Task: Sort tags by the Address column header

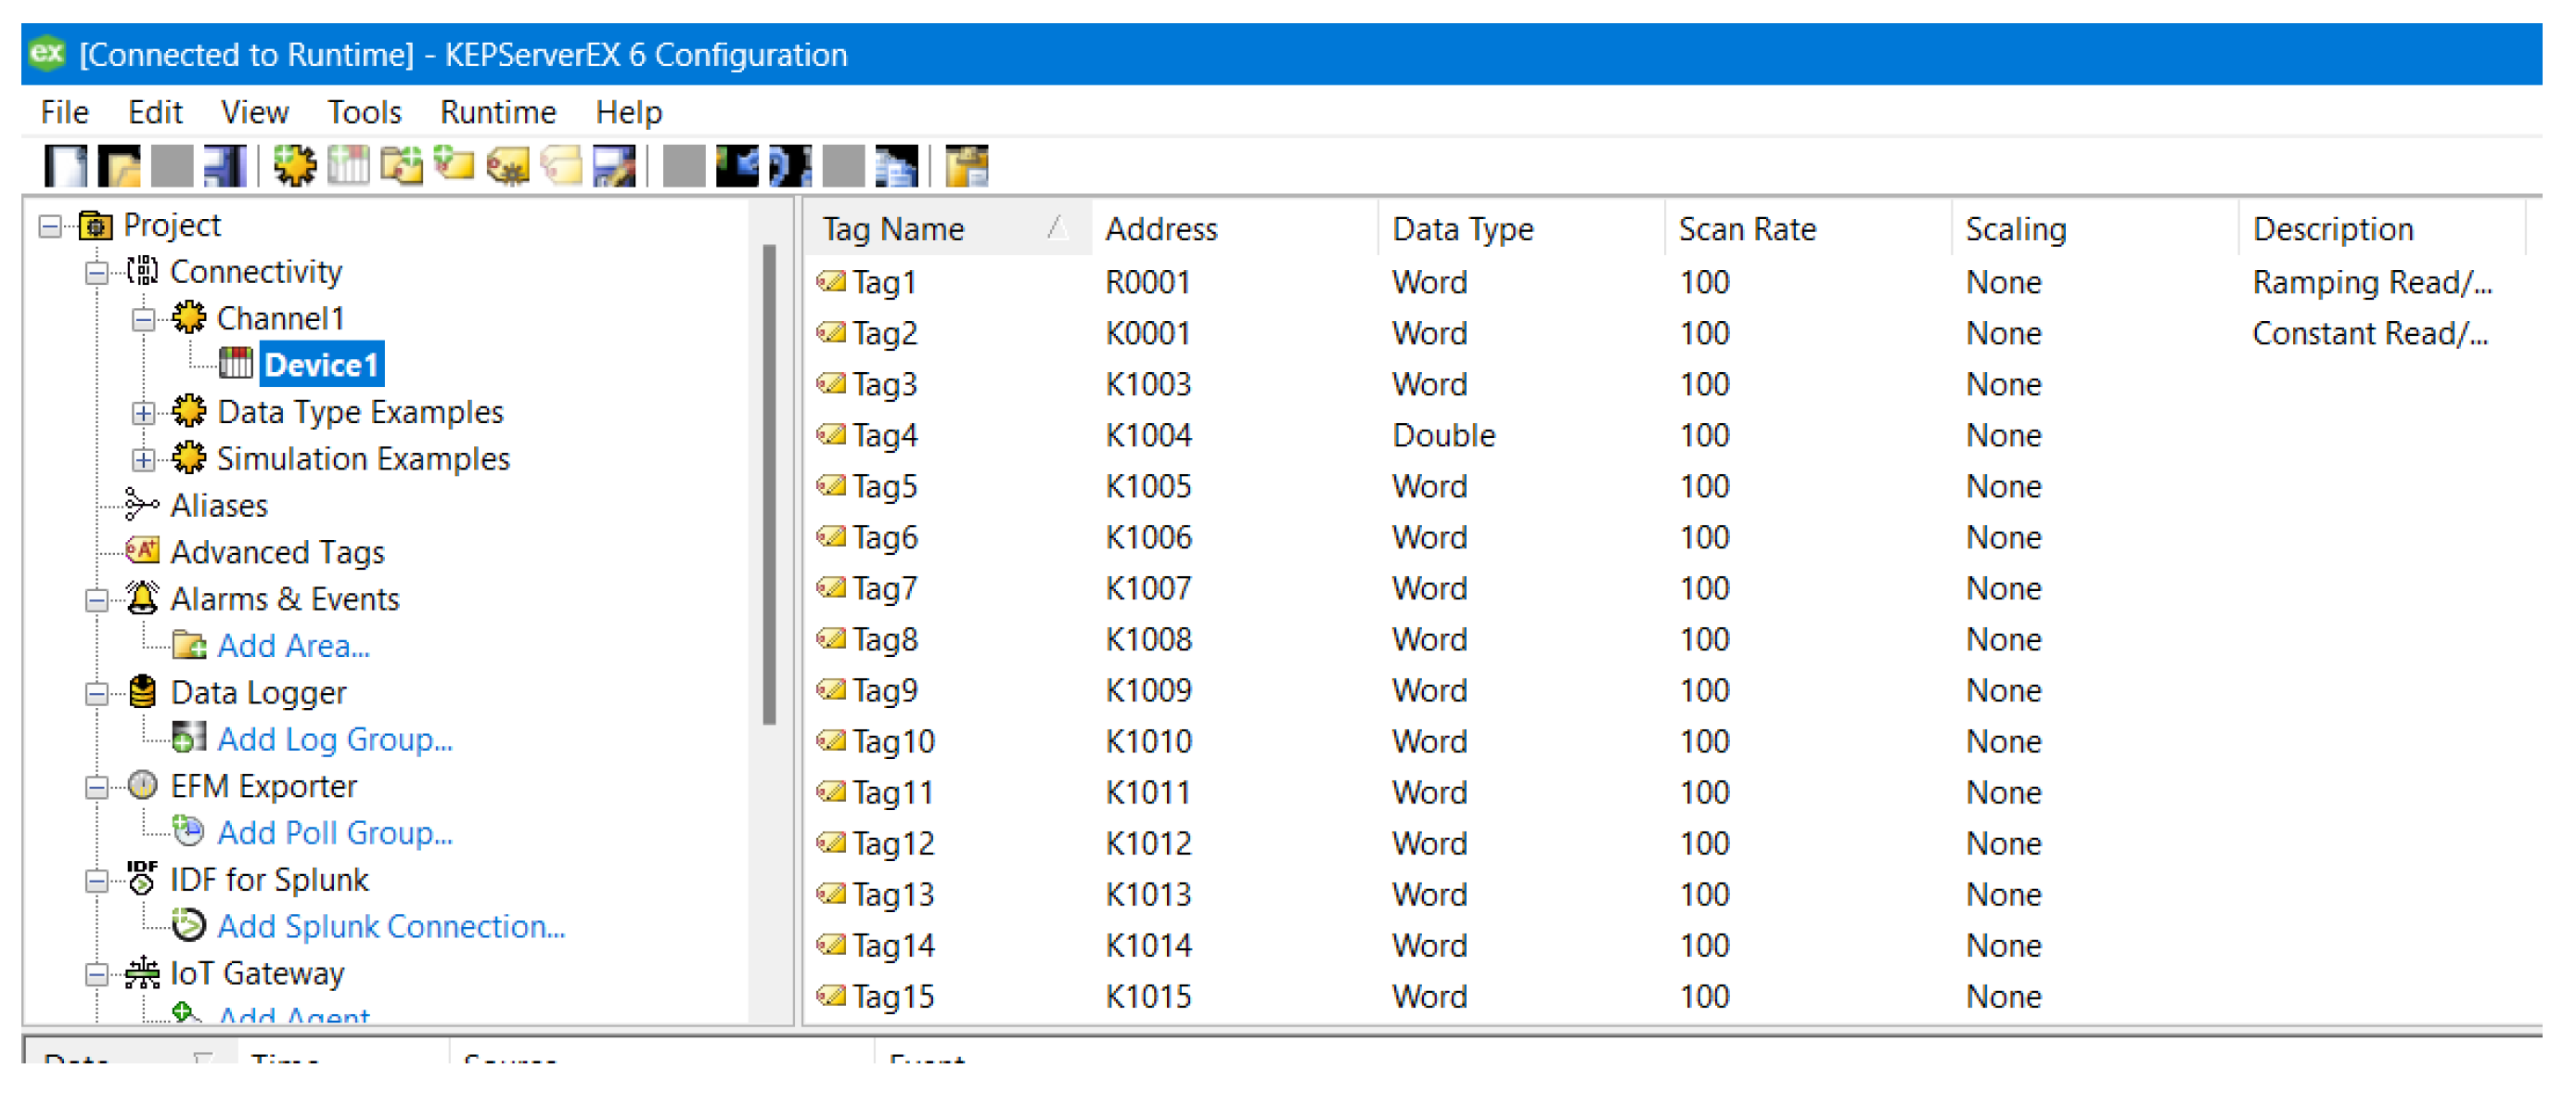Action: (1160, 230)
